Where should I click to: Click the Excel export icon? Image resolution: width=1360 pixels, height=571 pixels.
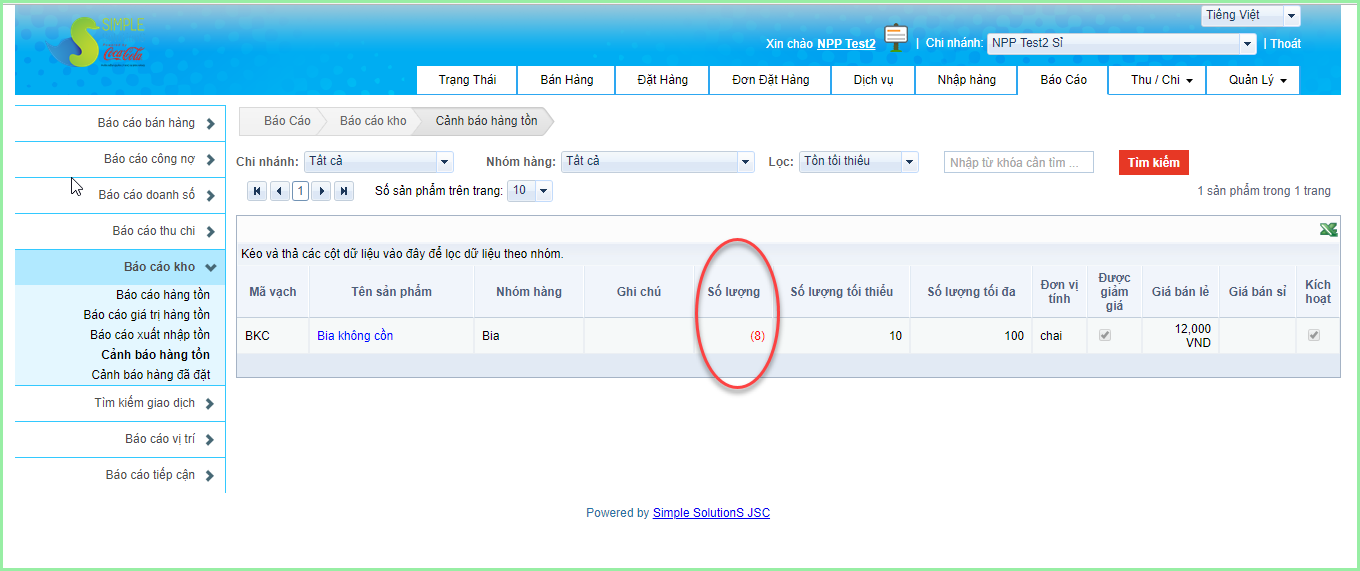coord(1328,230)
